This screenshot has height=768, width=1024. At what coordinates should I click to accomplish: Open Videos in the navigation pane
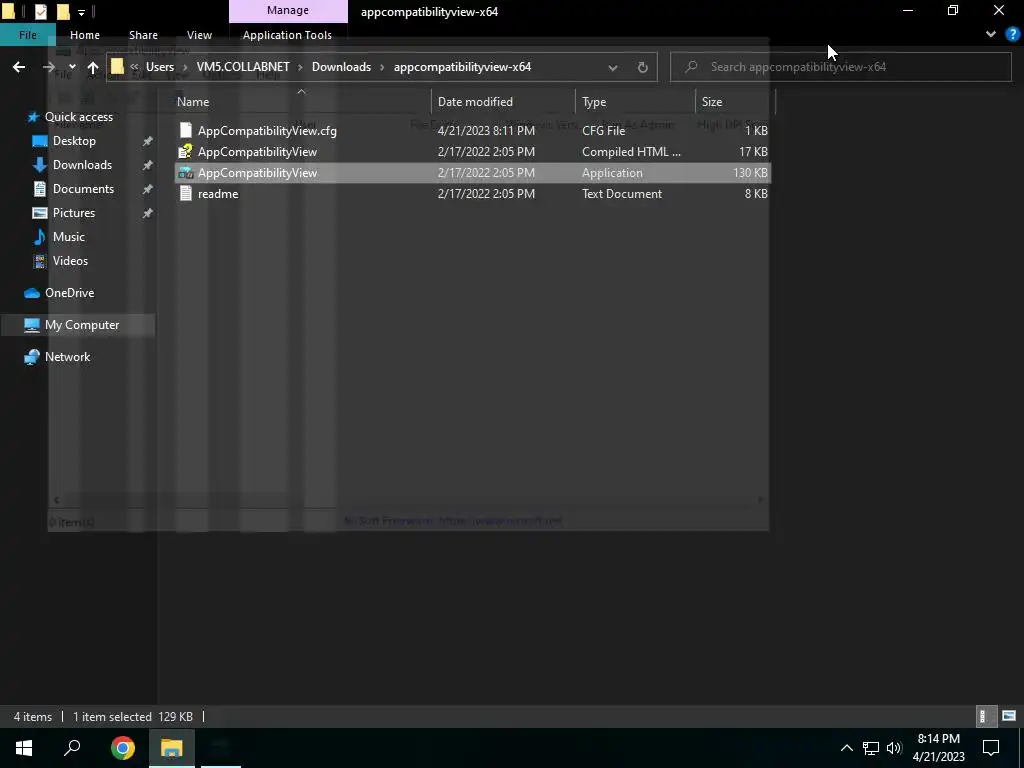[70, 261]
